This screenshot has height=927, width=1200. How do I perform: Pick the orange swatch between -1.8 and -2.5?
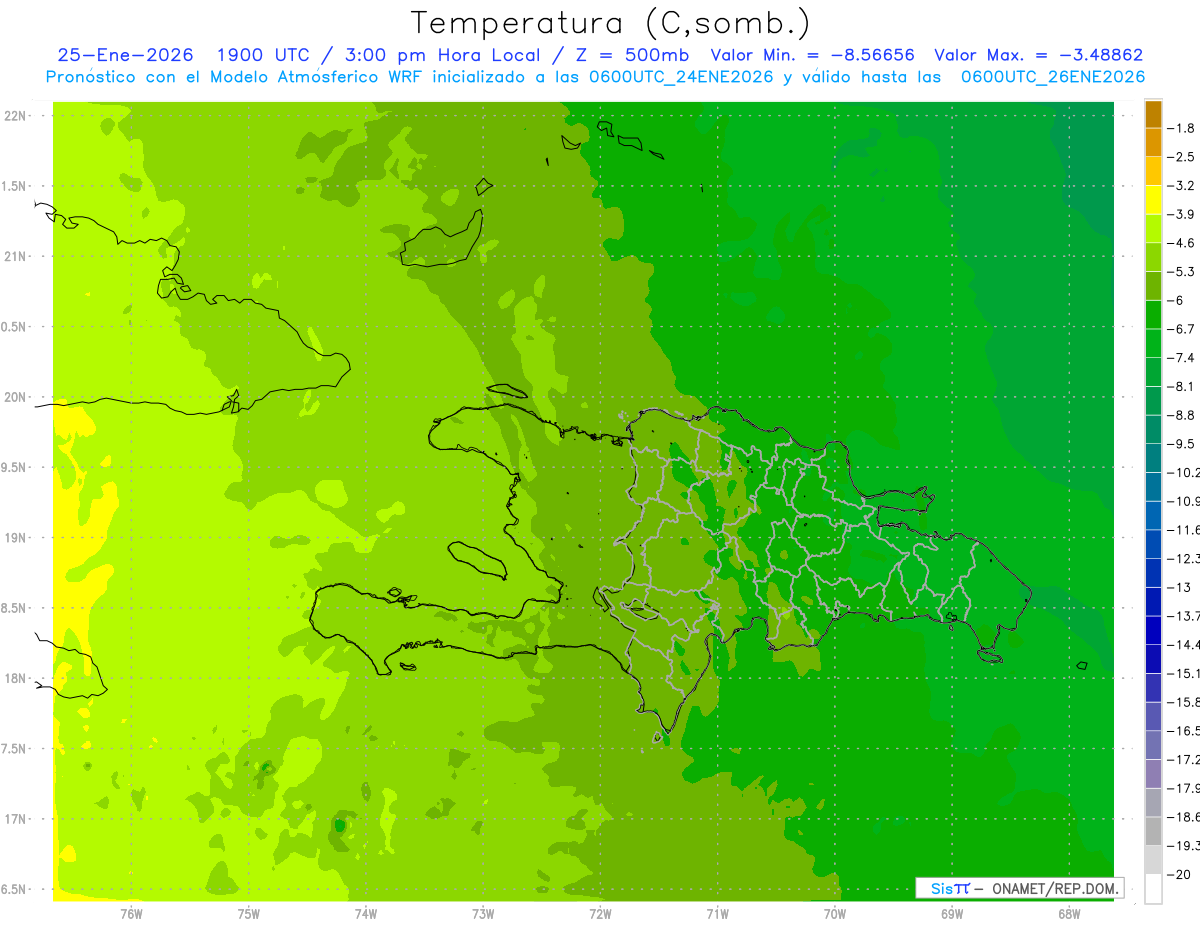pos(1153,143)
